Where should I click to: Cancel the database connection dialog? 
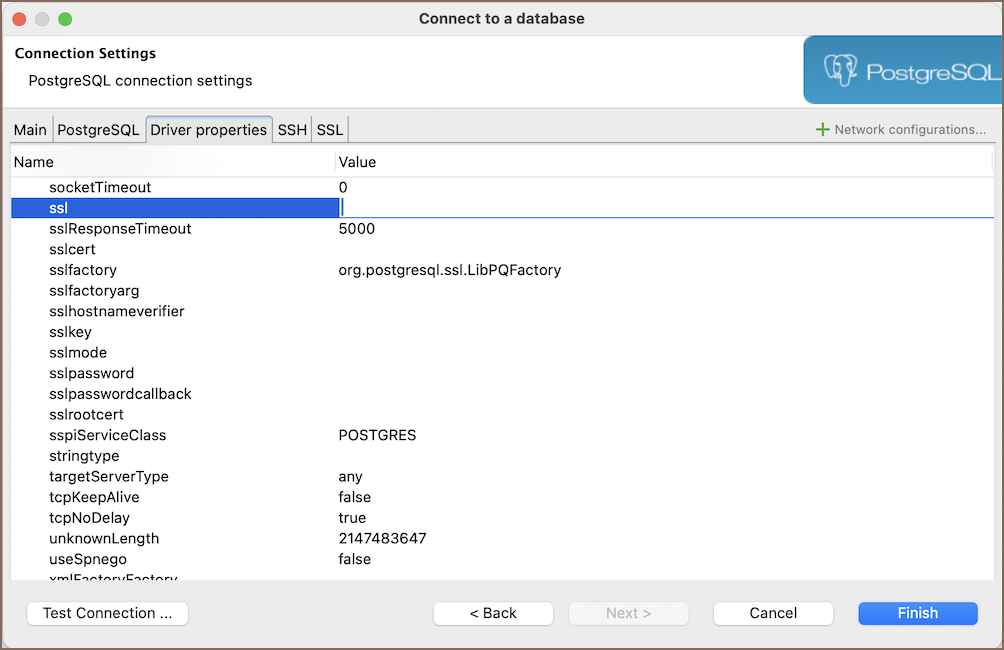(773, 613)
